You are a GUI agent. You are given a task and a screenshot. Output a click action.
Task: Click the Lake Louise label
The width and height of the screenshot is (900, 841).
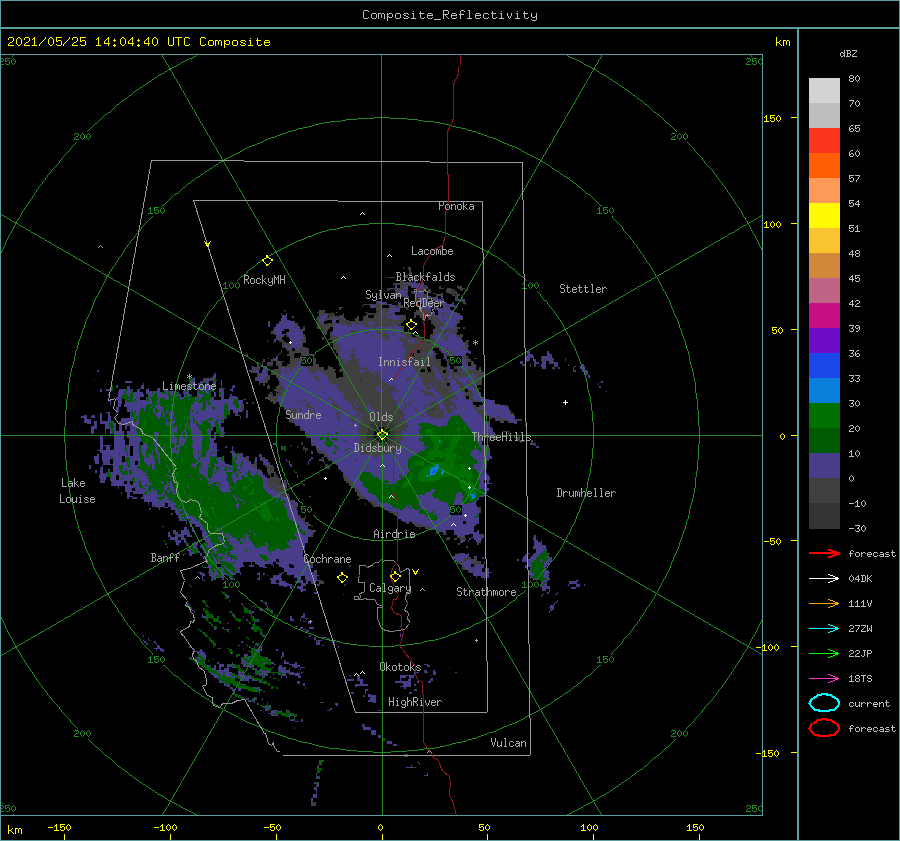coord(77,491)
